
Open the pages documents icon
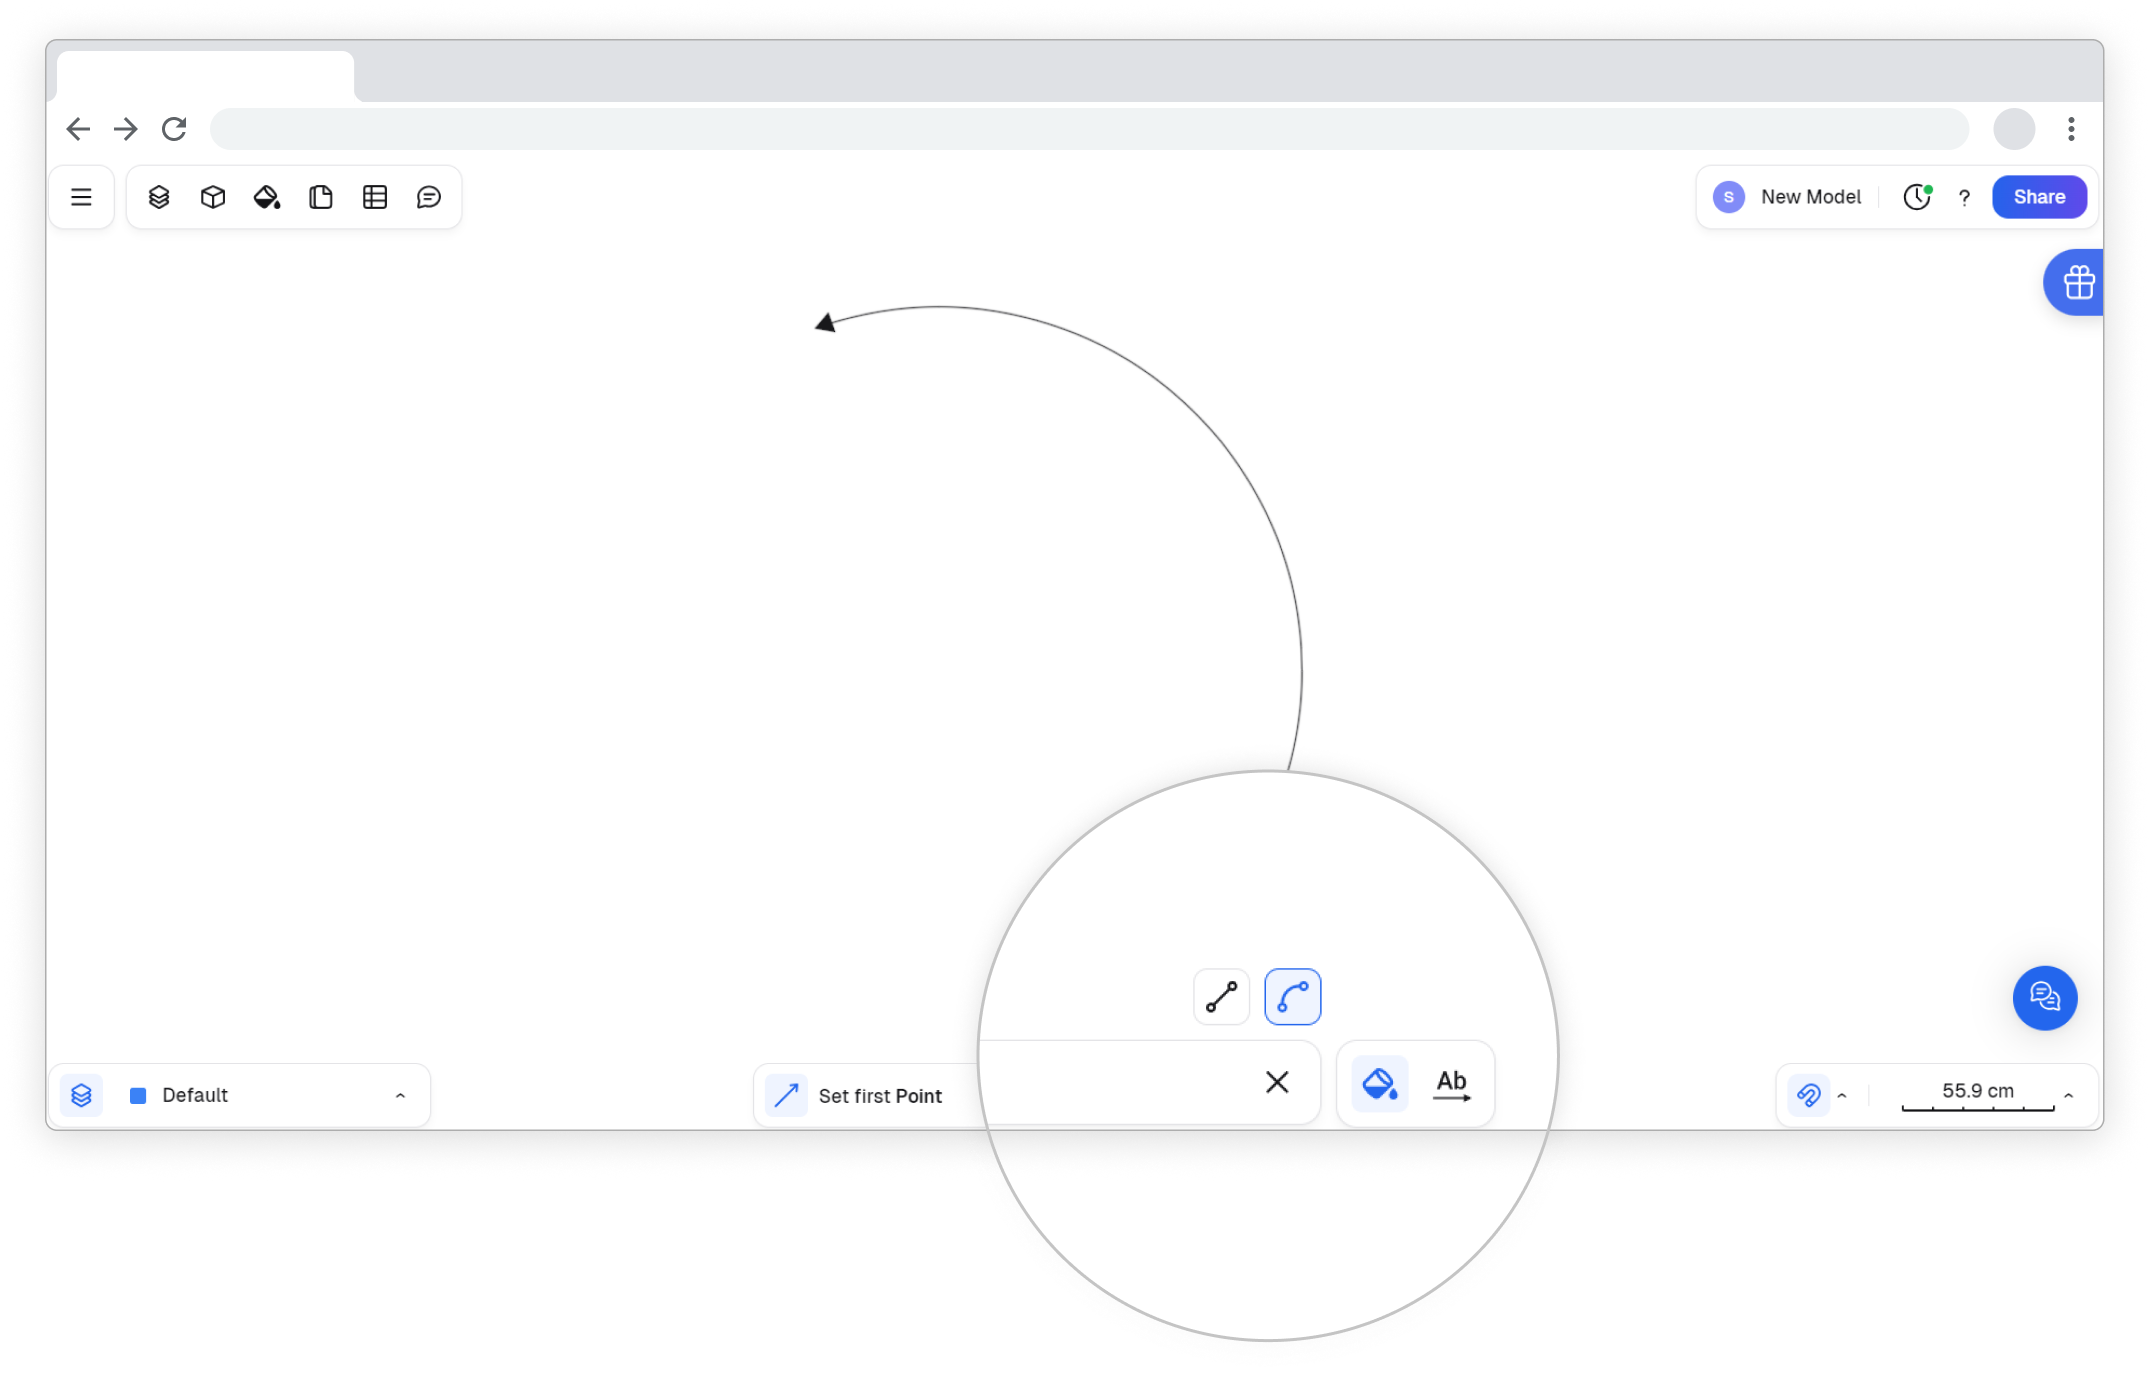[321, 197]
